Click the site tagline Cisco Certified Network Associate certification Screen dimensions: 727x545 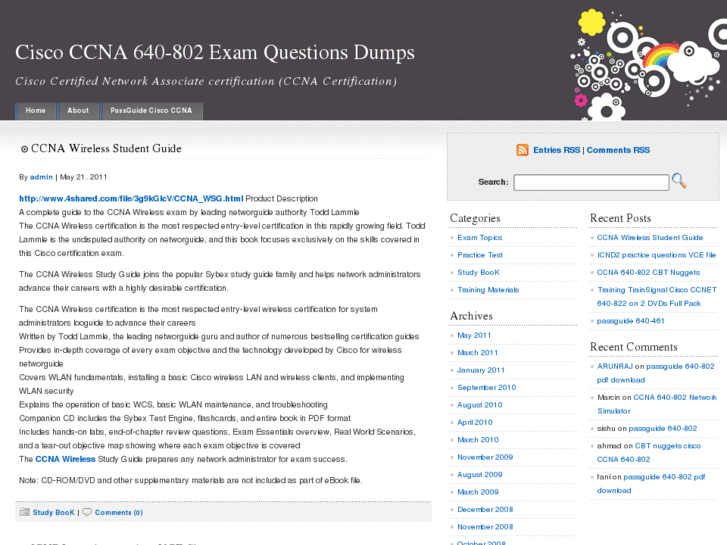[x=206, y=81]
